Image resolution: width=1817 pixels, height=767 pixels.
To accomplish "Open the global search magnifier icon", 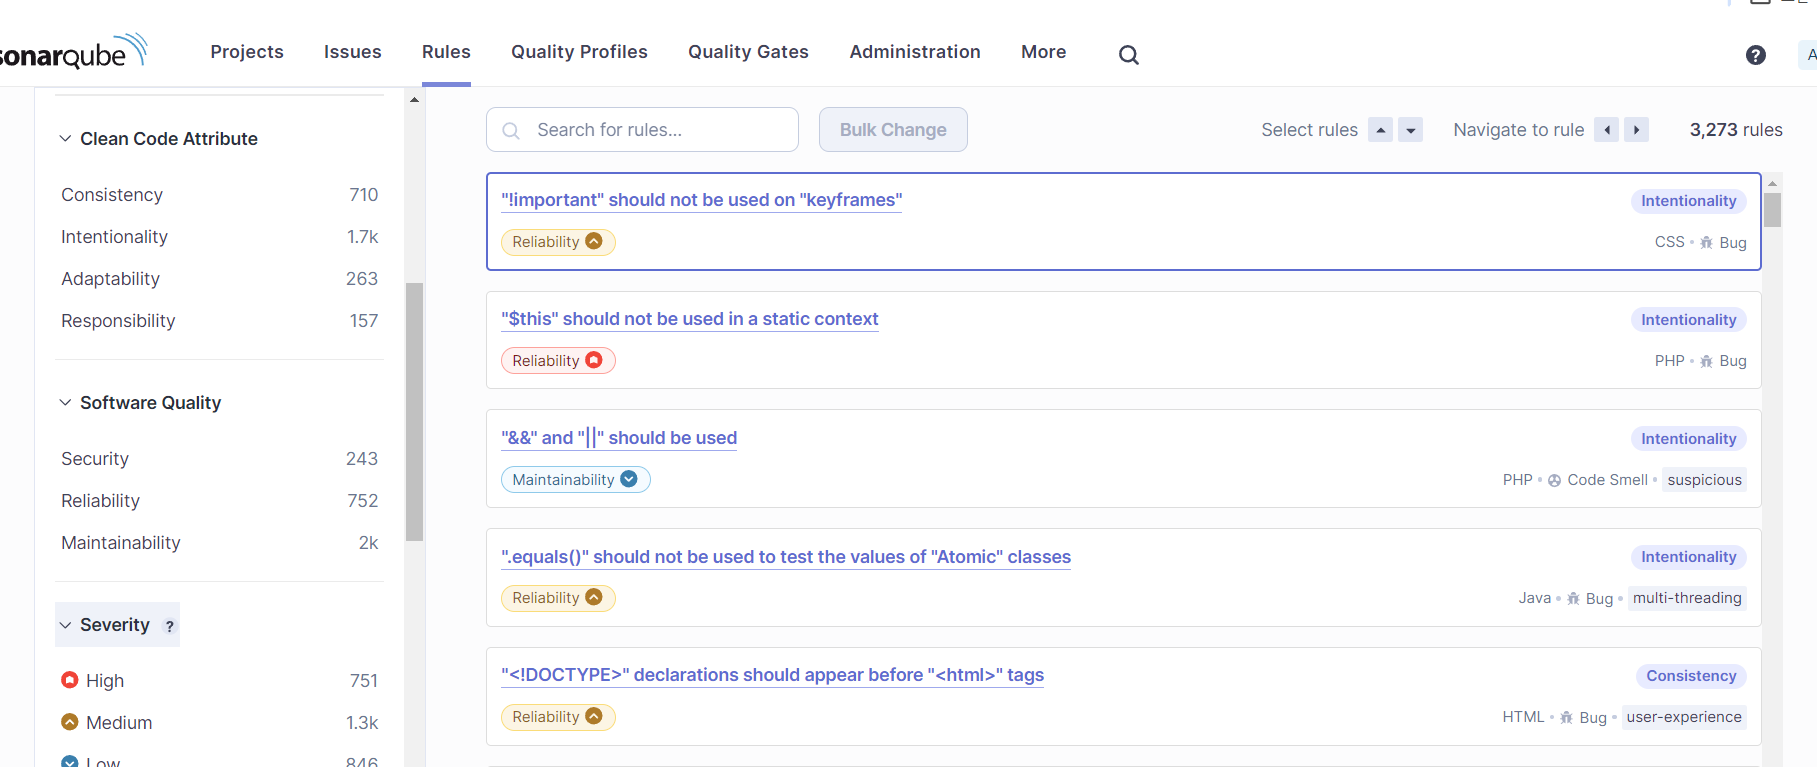I will 1128,55.
